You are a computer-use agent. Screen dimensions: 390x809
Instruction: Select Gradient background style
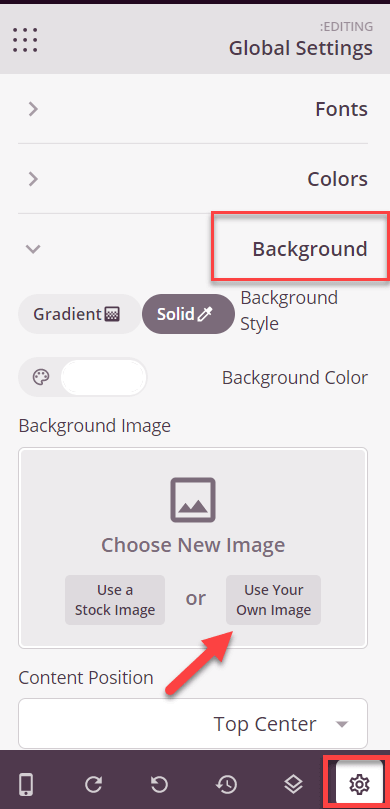tap(79, 314)
